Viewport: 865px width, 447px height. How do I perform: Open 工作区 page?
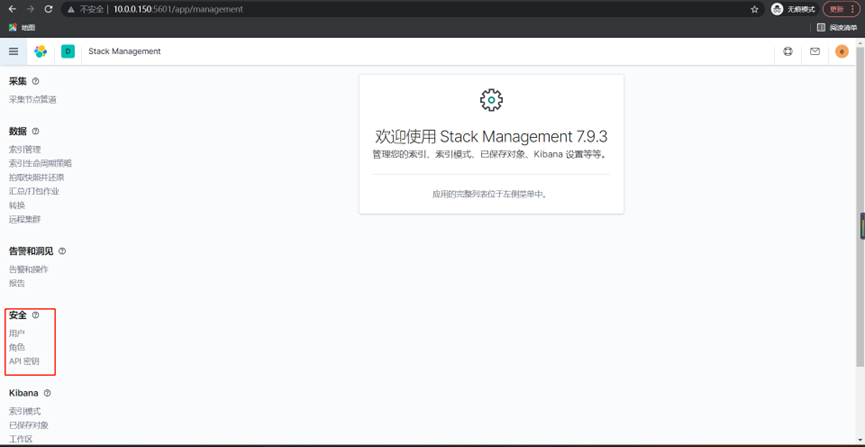click(x=20, y=439)
